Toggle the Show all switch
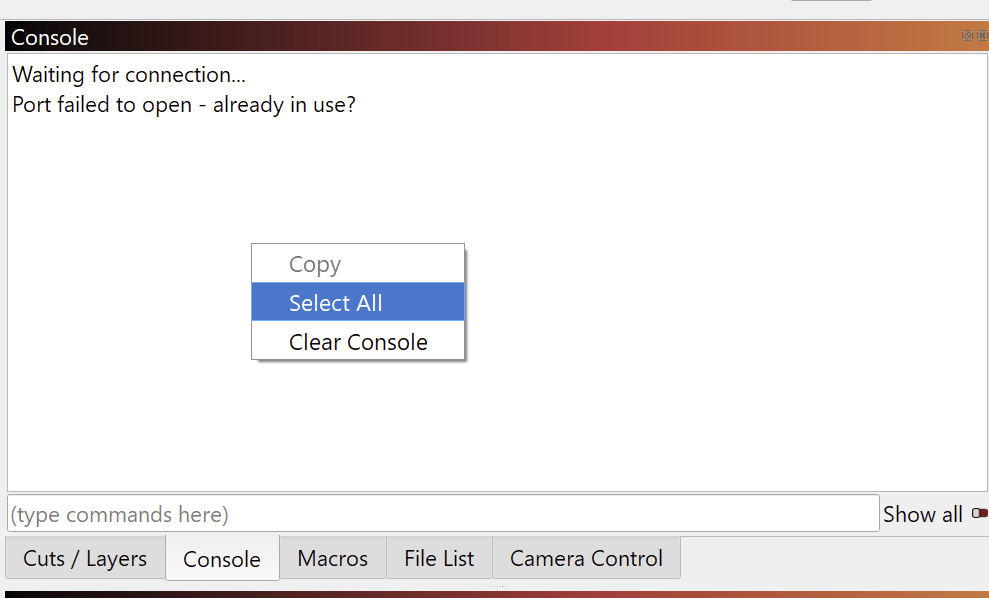 coord(980,513)
